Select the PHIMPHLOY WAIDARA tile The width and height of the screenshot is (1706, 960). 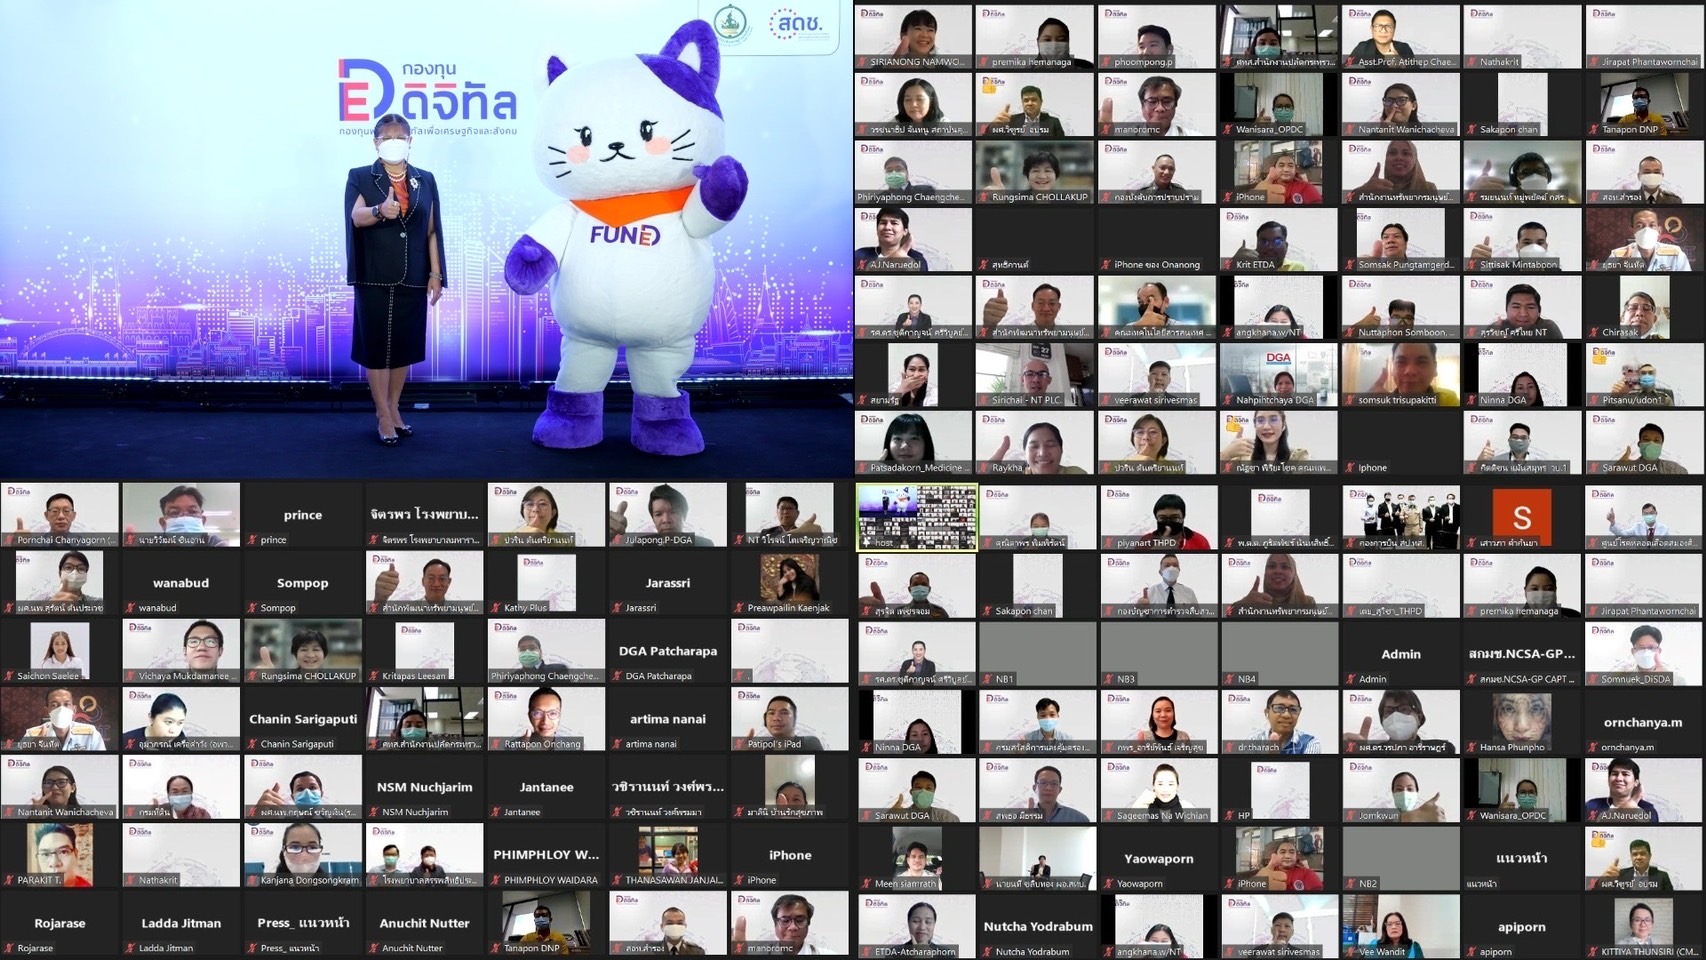[546, 854]
